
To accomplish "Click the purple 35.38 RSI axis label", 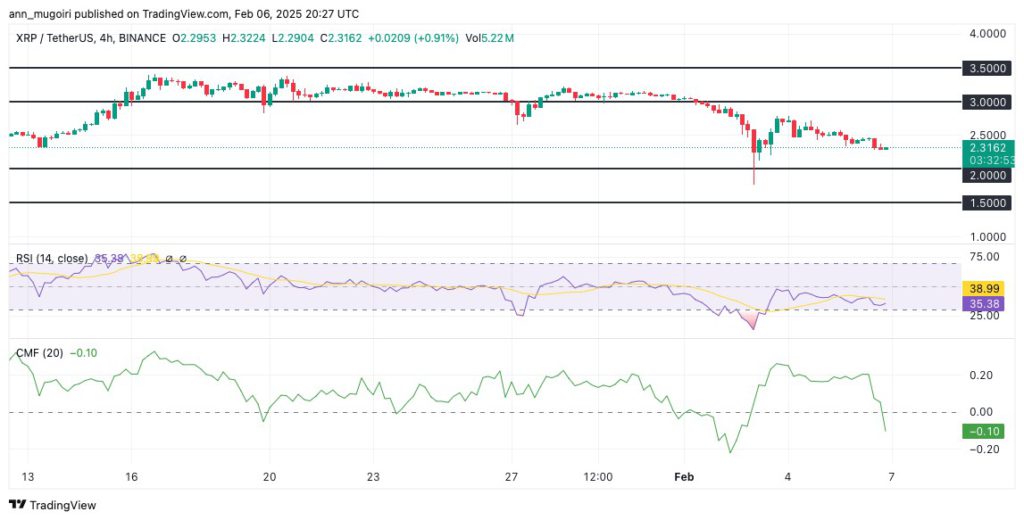I will tap(984, 303).
